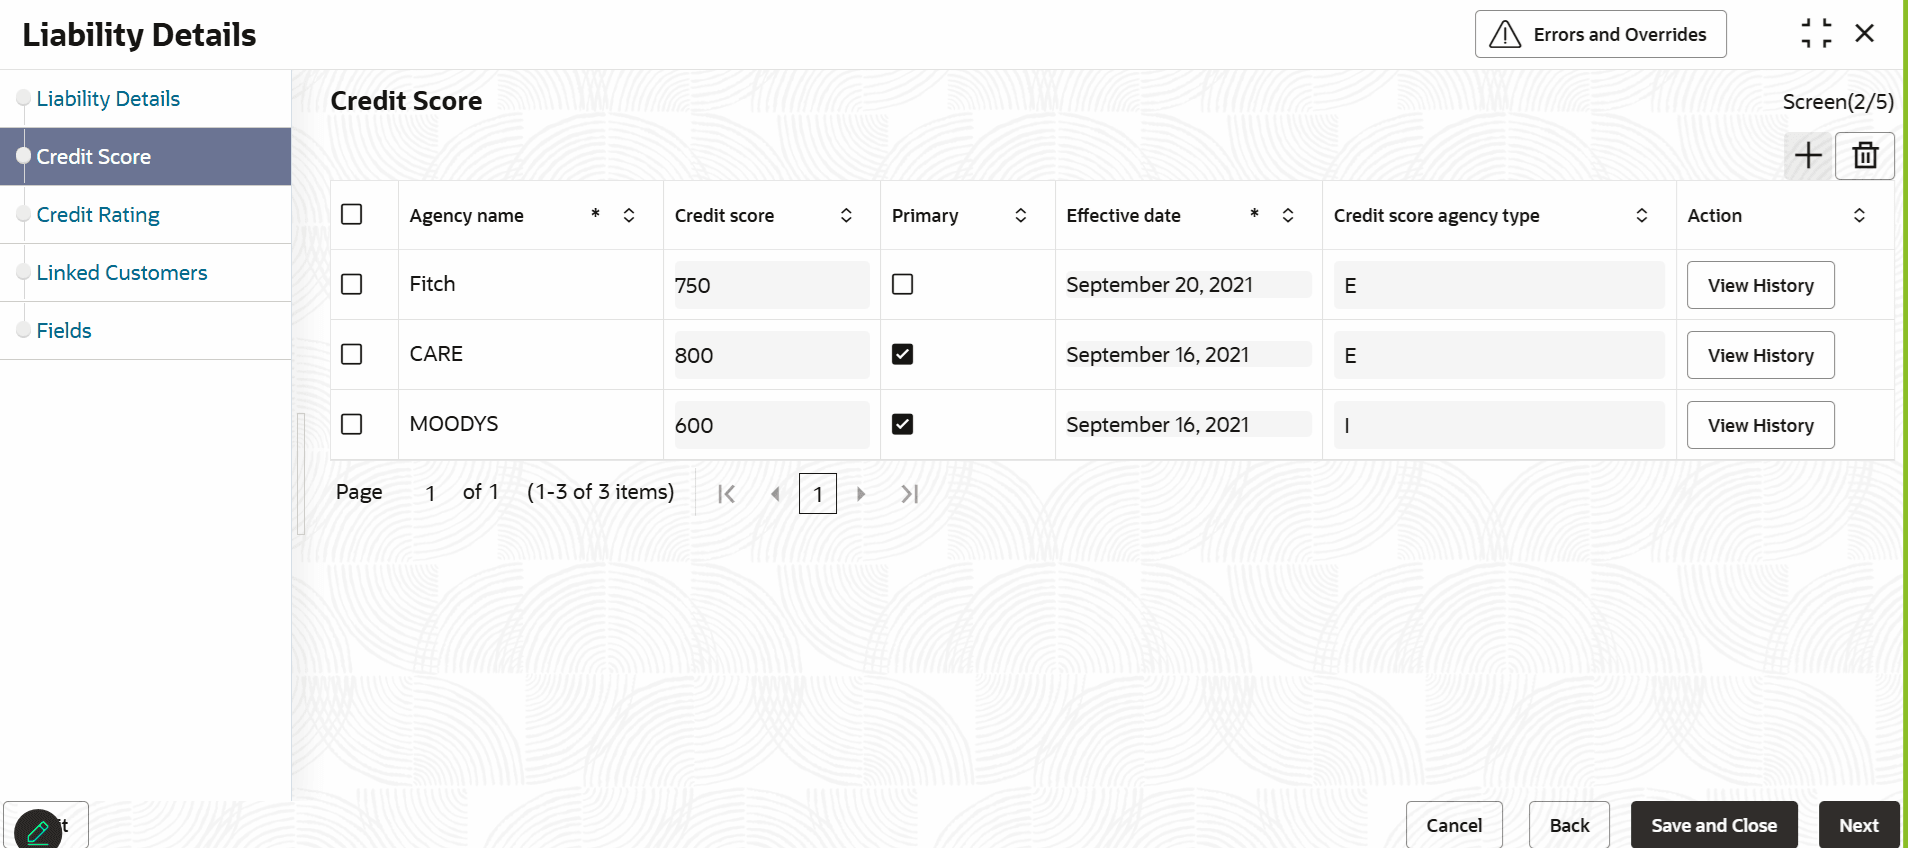Click the green pencil edit icon
The width and height of the screenshot is (1908, 848).
point(38,830)
